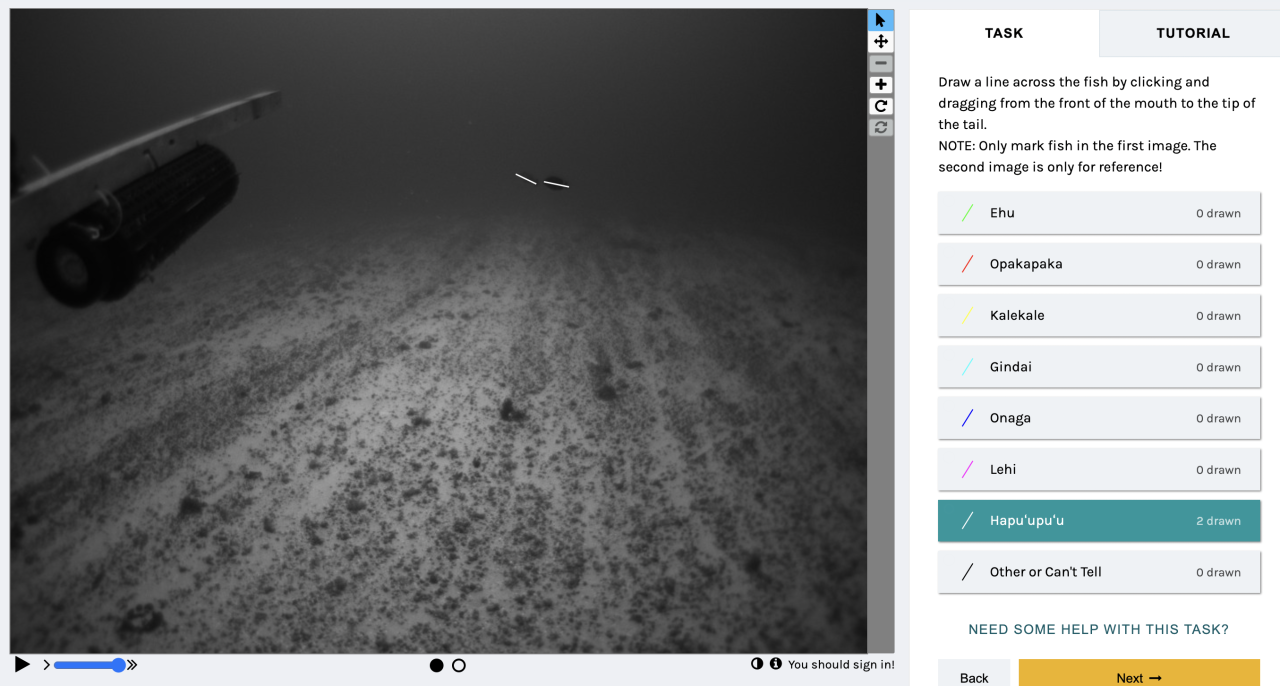Image resolution: width=1280 pixels, height=686 pixels.
Task: Select the Opakapaka species option
Action: pyautogui.click(x=1099, y=264)
